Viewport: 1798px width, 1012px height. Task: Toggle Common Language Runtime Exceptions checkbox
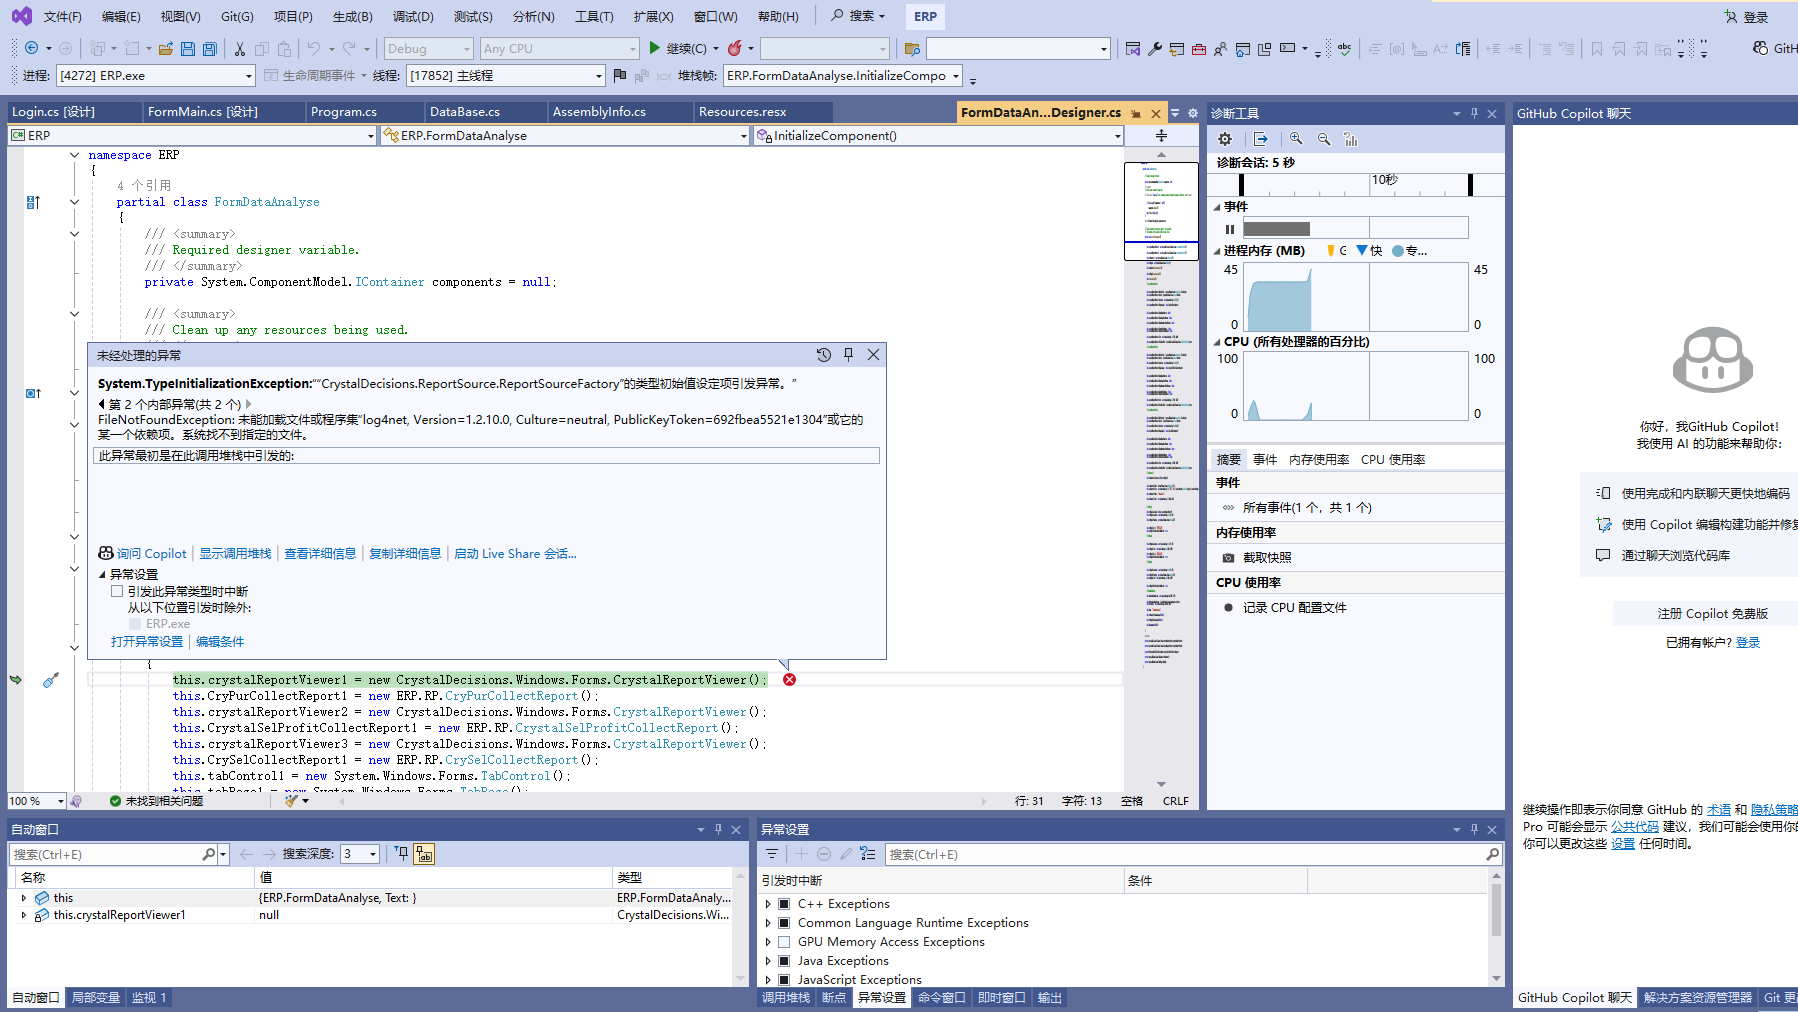click(x=784, y=923)
